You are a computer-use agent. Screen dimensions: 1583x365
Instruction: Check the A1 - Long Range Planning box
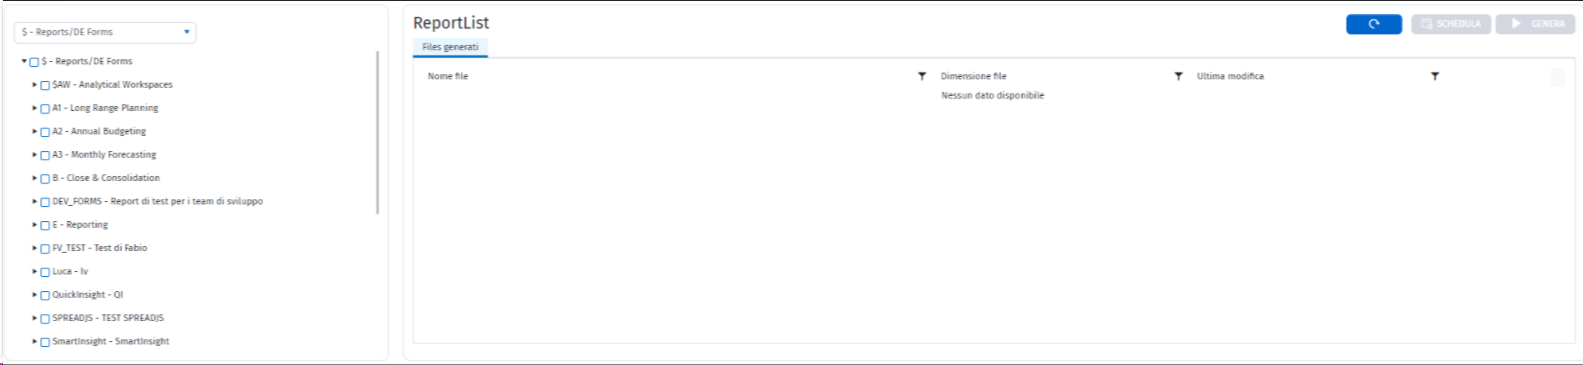pos(45,108)
